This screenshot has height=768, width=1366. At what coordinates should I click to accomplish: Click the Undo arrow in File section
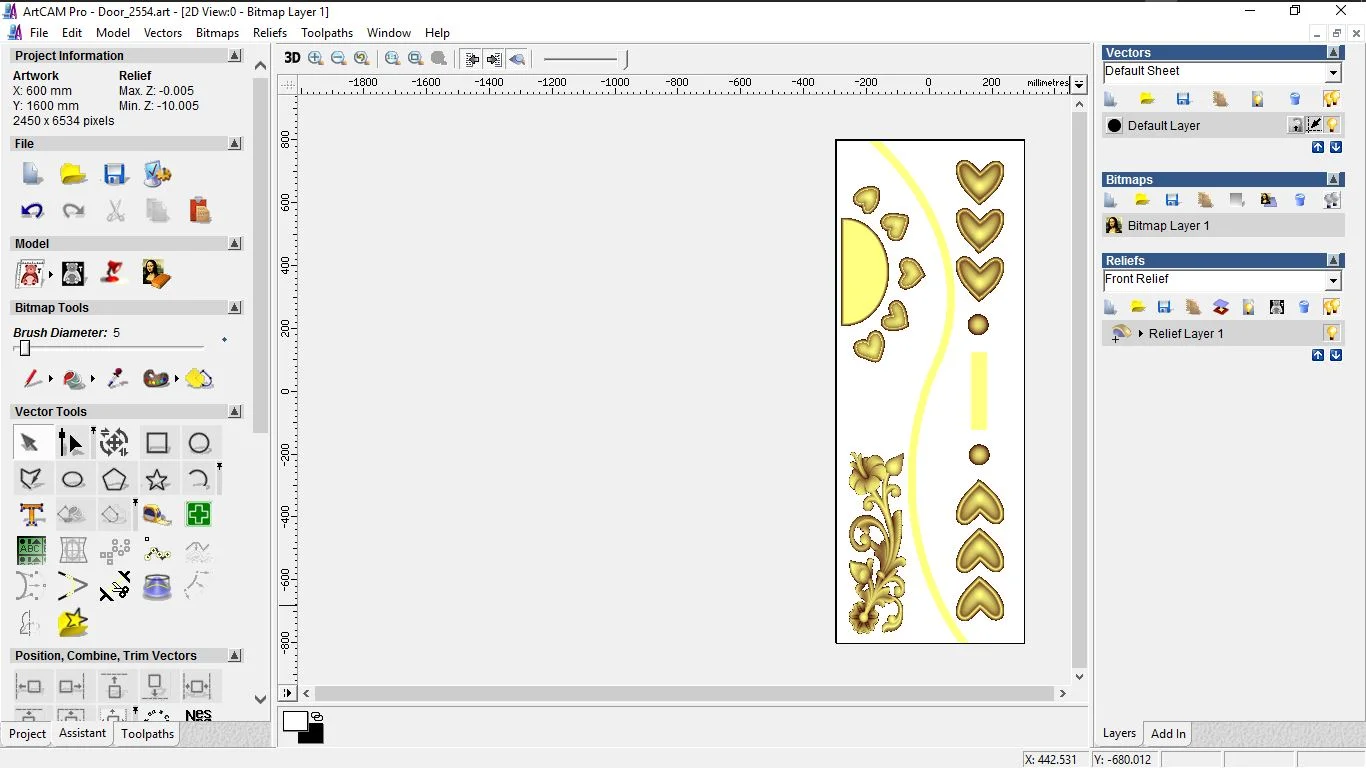coord(32,210)
